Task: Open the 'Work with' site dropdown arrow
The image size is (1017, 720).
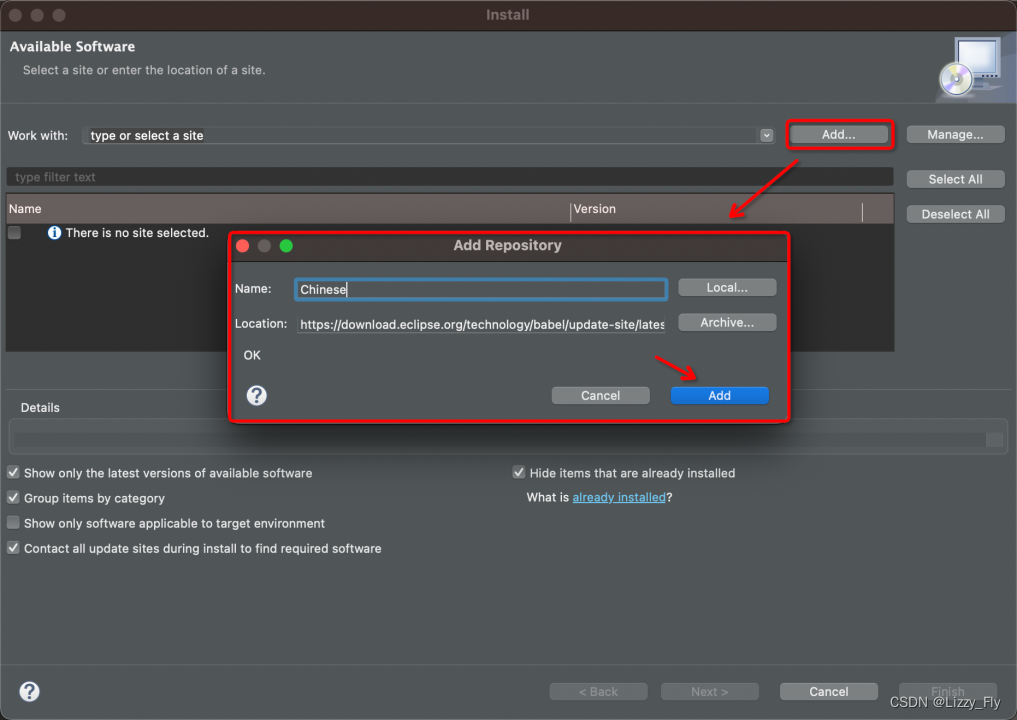Action: [767, 136]
